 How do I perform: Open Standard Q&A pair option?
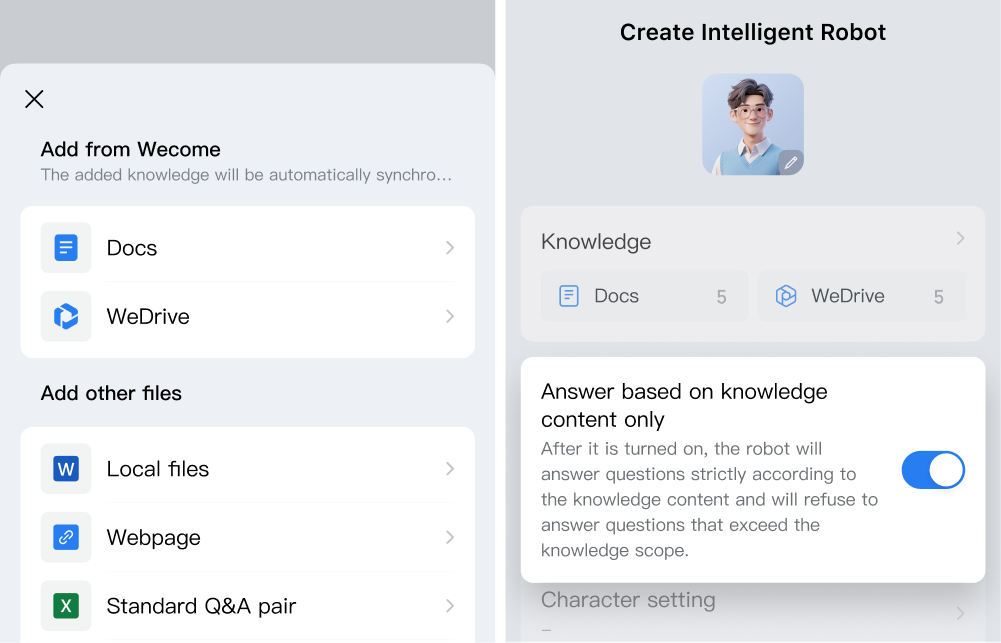click(x=248, y=606)
